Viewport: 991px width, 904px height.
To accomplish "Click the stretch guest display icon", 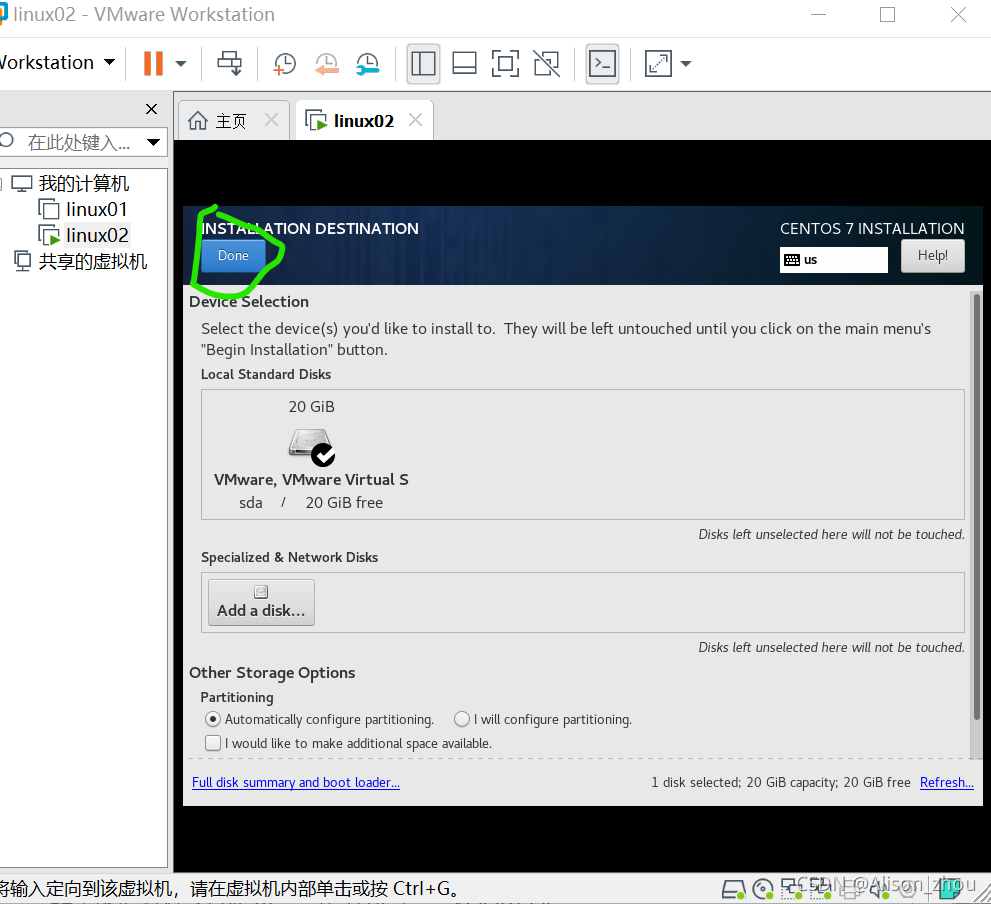I will [x=658, y=63].
